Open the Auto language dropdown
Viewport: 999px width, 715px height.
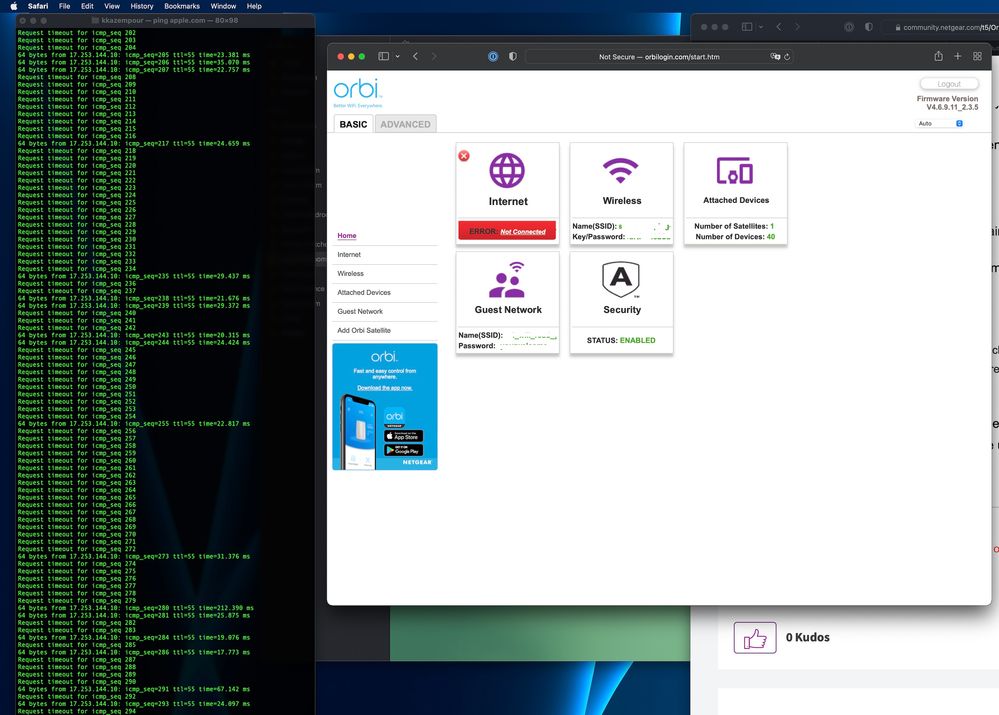[940, 124]
